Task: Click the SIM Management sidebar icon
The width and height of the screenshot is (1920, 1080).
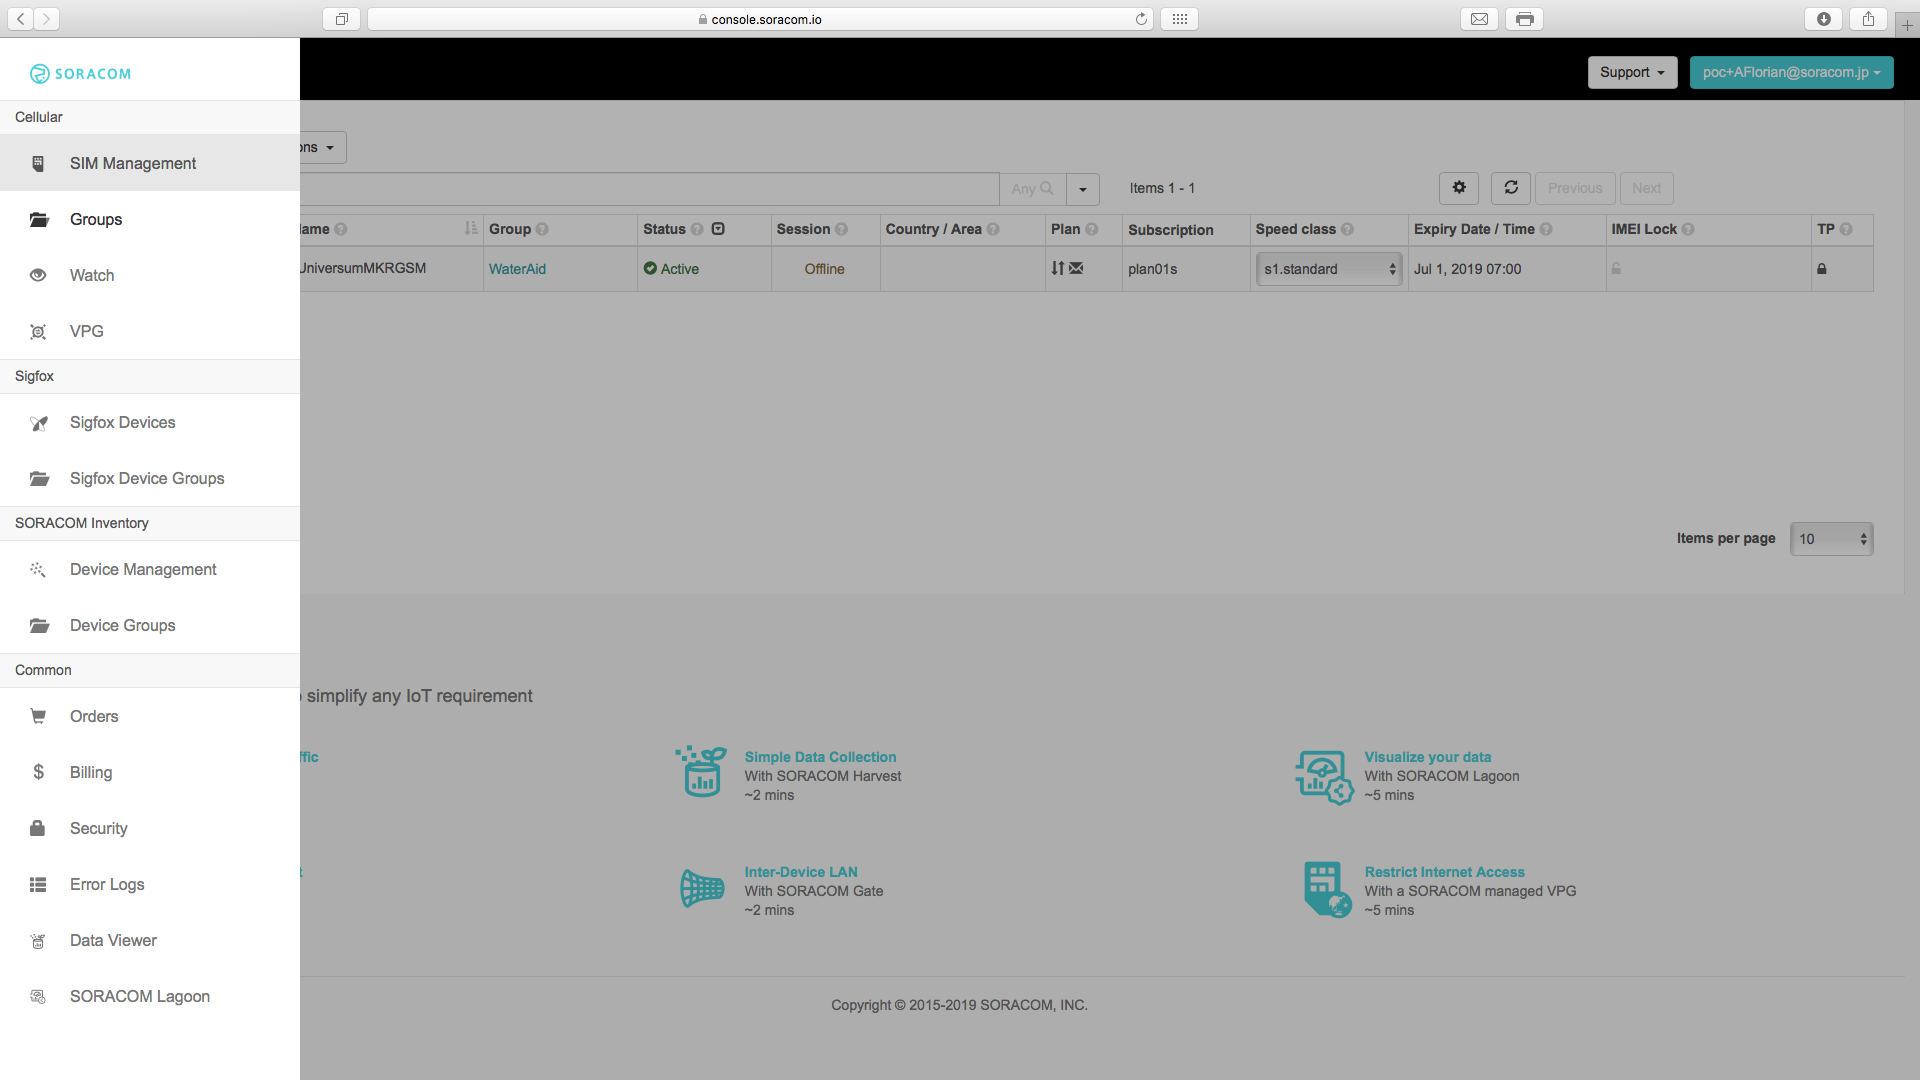Action: coord(38,163)
